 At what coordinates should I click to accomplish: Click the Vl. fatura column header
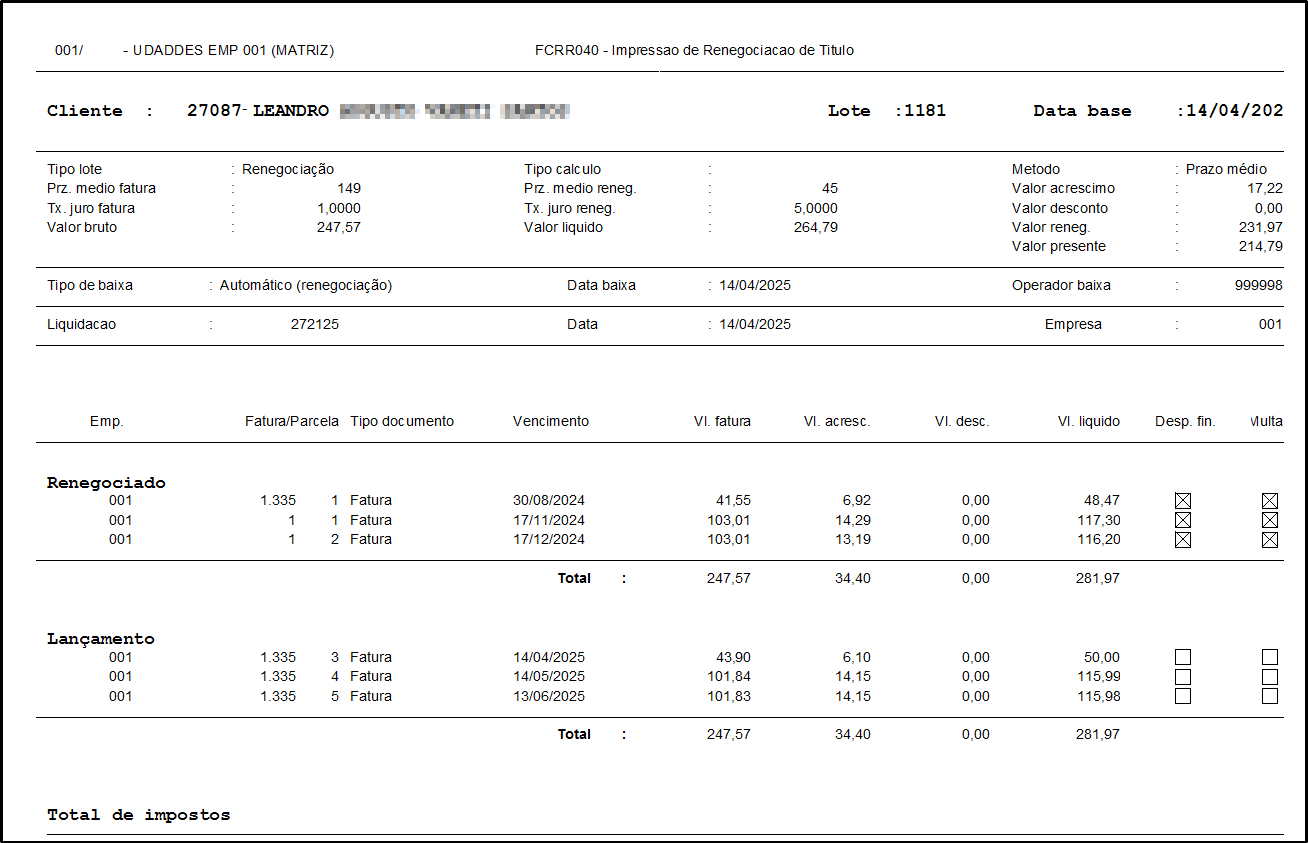[722, 421]
